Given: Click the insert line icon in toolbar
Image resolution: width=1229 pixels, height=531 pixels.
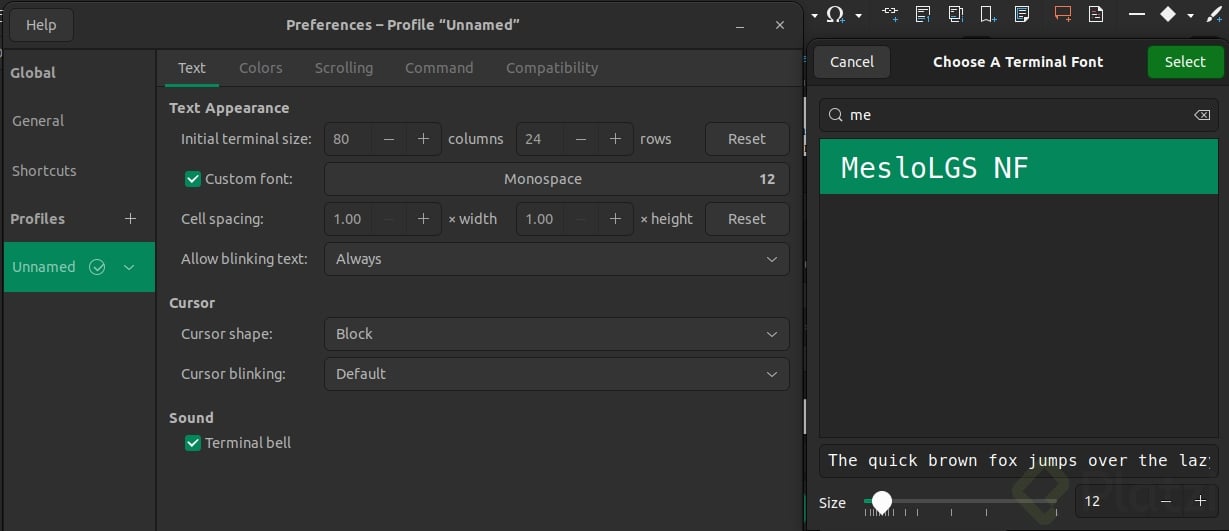Looking at the screenshot, I should click(1136, 14).
